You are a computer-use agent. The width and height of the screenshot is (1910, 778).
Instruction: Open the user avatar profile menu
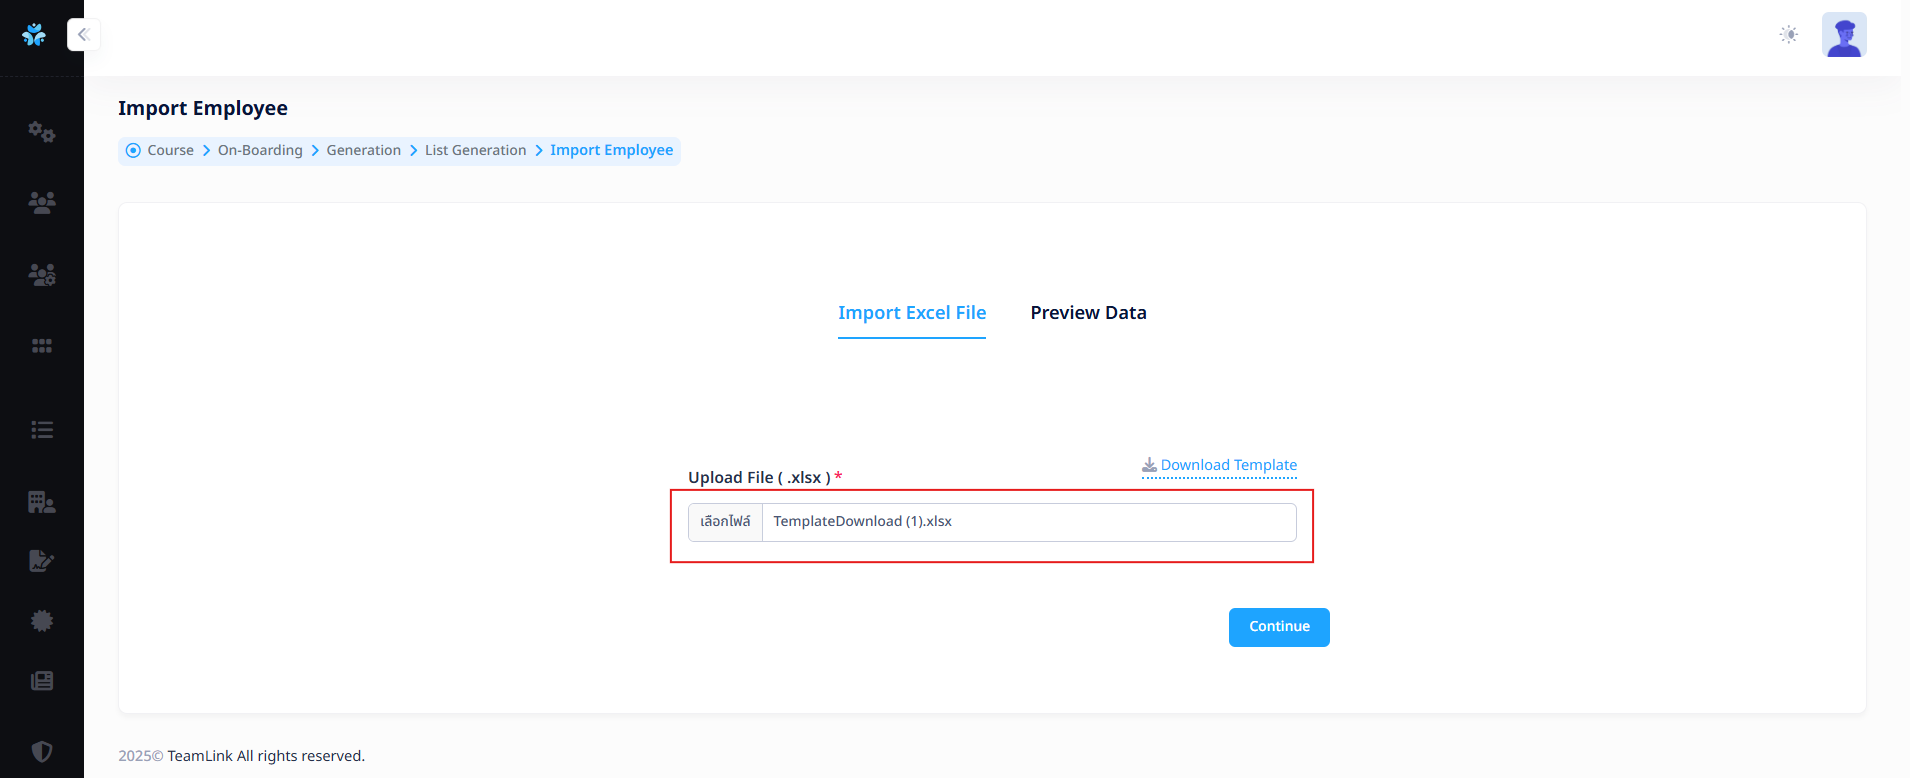[1844, 35]
